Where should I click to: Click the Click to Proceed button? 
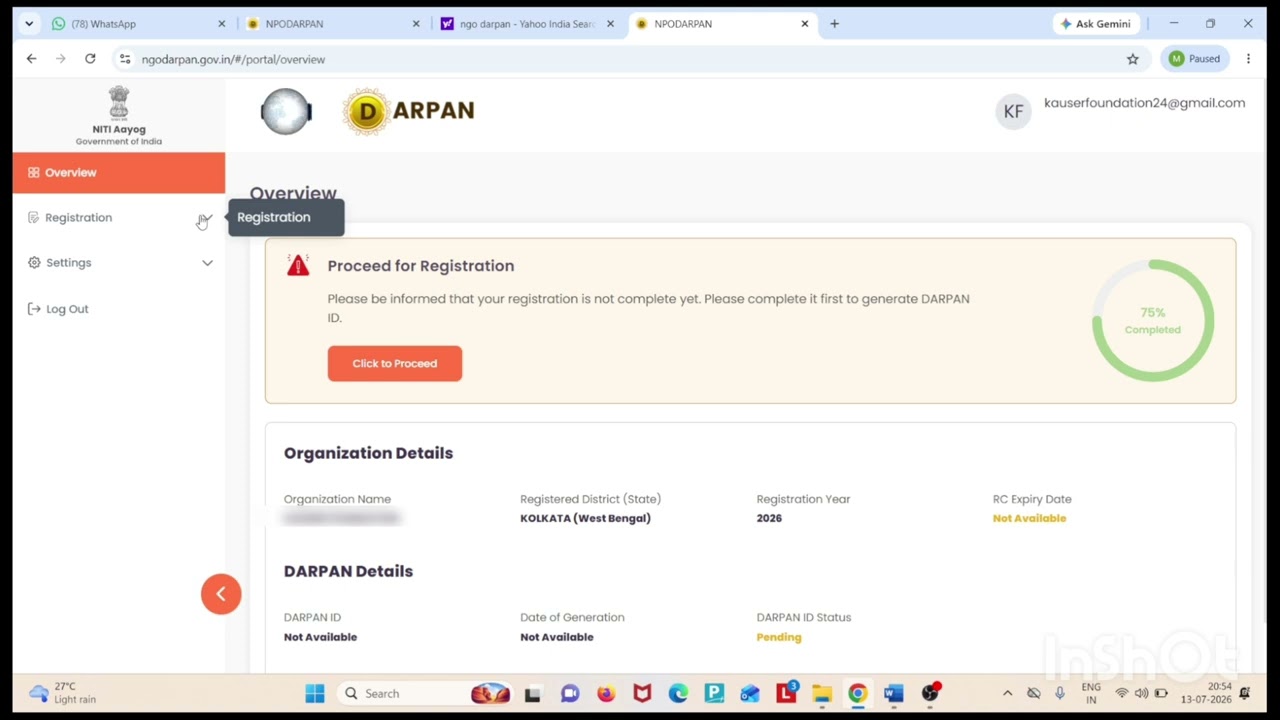[395, 363]
